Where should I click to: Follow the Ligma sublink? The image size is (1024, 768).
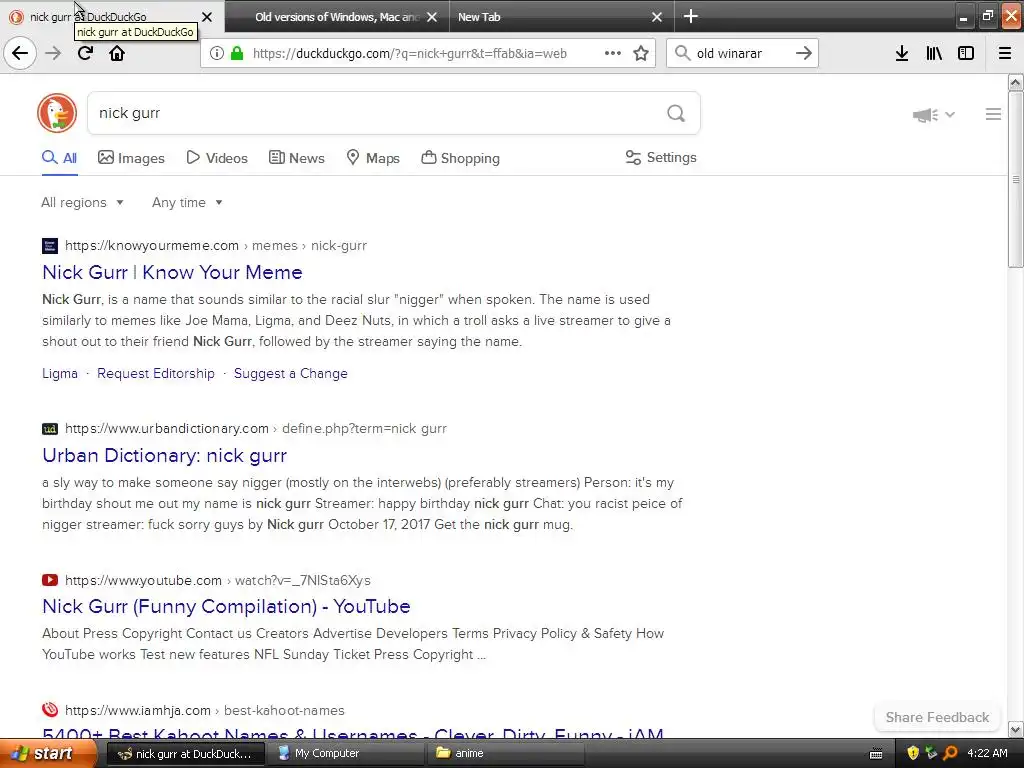[x=60, y=374]
